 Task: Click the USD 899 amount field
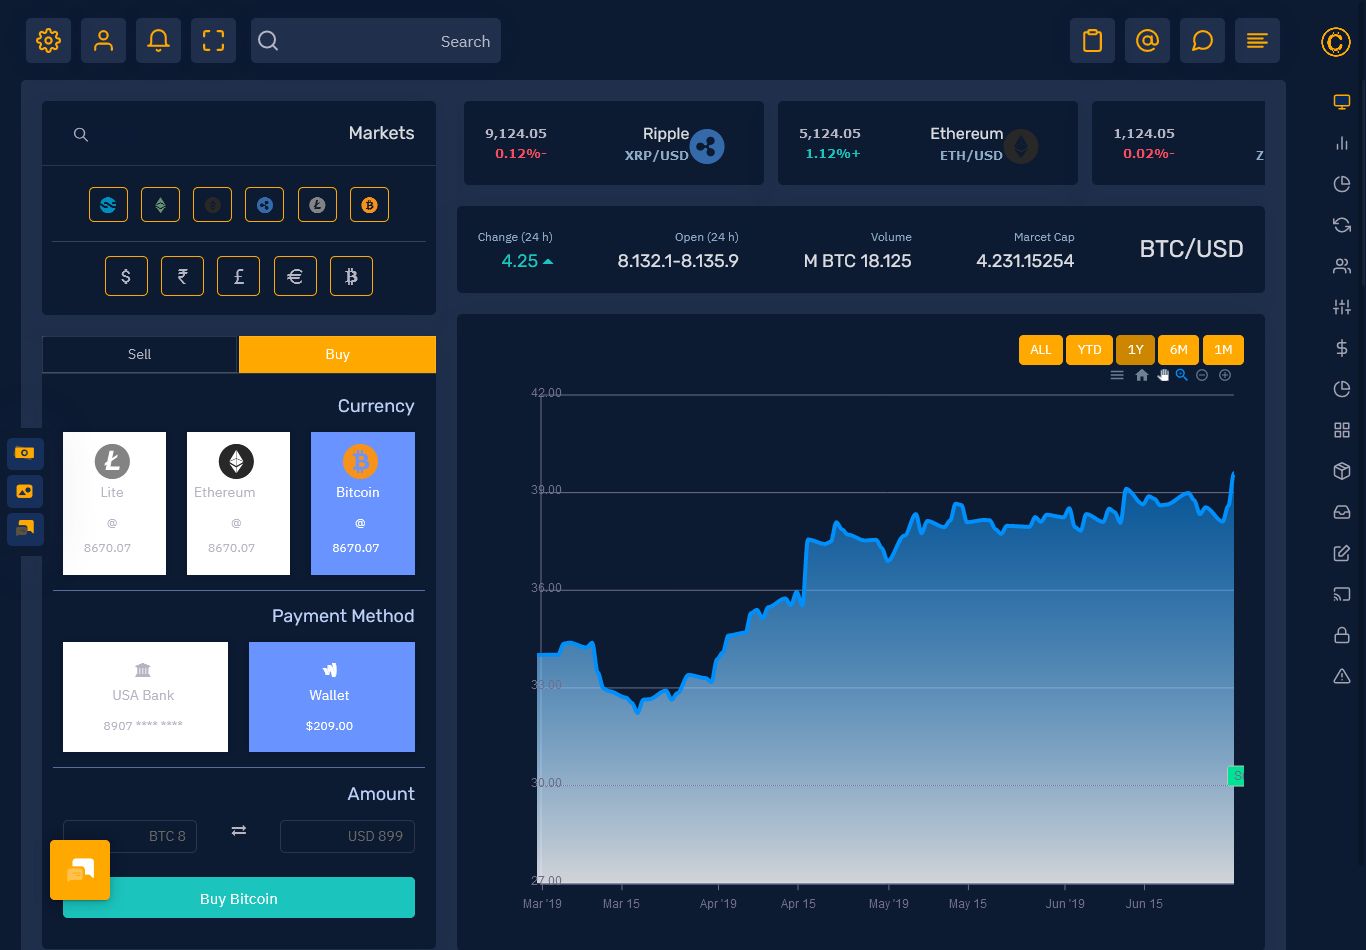347,836
